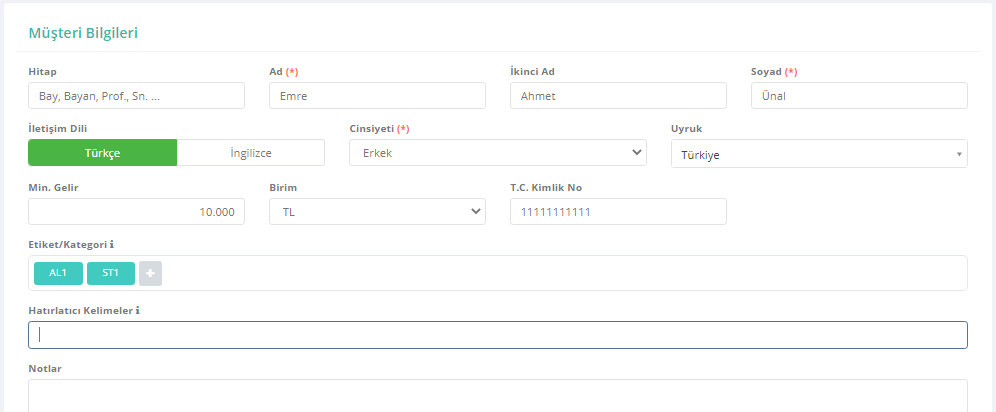Focus the Hatırlatıcı Kelimeler text field
Image resolution: width=996 pixels, height=412 pixels.
(x=498, y=335)
